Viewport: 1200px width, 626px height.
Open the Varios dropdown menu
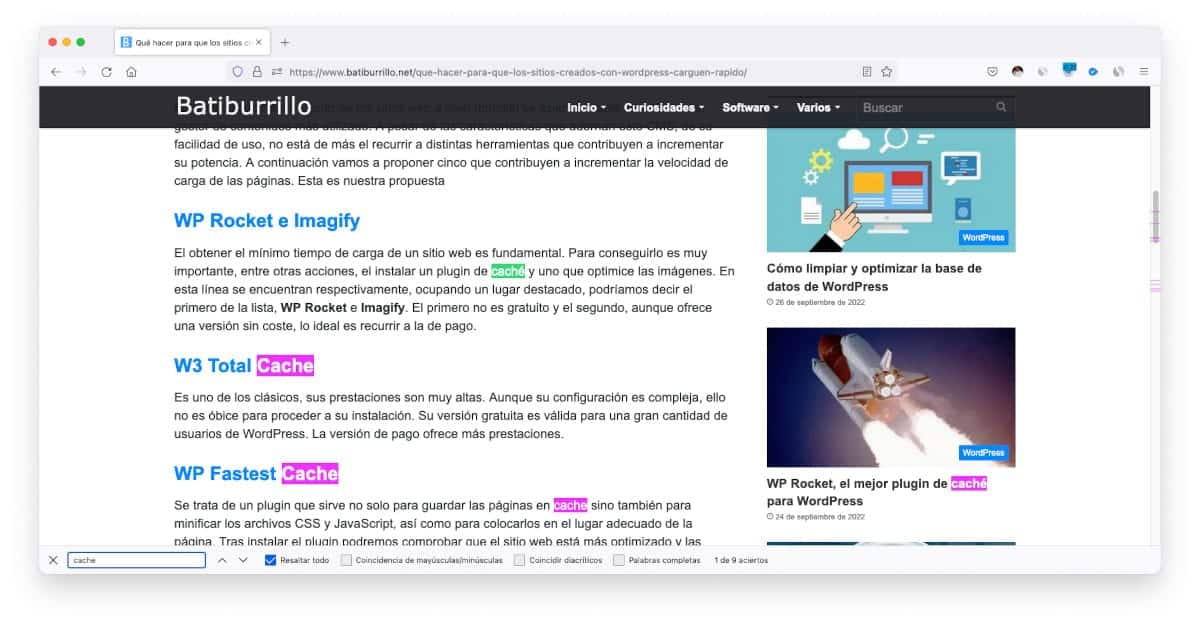pyautogui.click(x=818, y=107)
